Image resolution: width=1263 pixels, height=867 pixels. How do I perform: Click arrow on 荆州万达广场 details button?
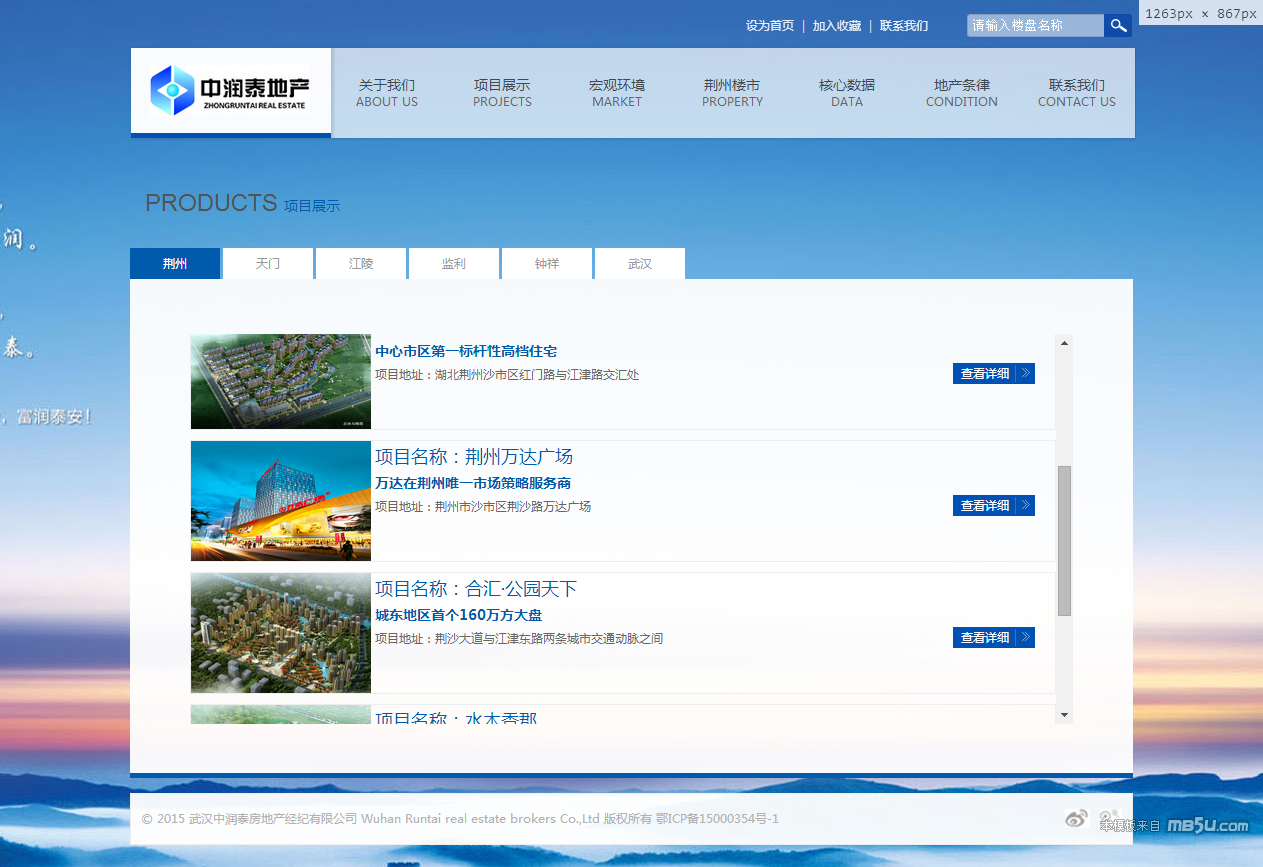(x=1025, y=506)
